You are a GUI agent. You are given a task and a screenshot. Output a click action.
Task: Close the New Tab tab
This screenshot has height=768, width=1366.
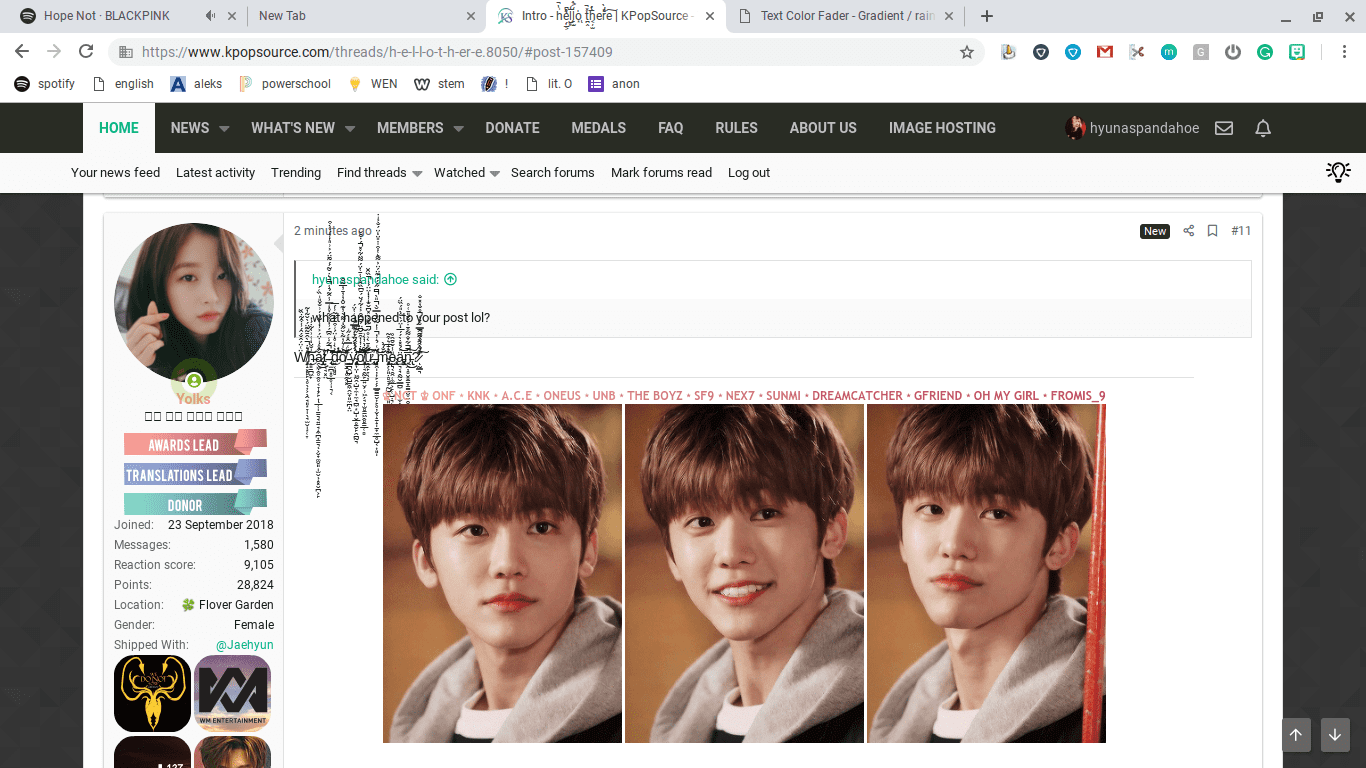471,16
